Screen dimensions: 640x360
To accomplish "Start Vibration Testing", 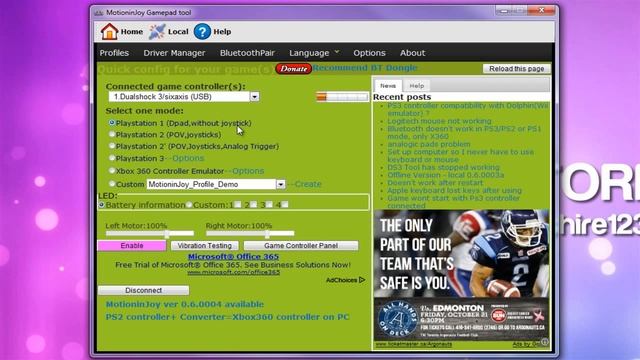I will pyautogui.click(x=204, y=245).
